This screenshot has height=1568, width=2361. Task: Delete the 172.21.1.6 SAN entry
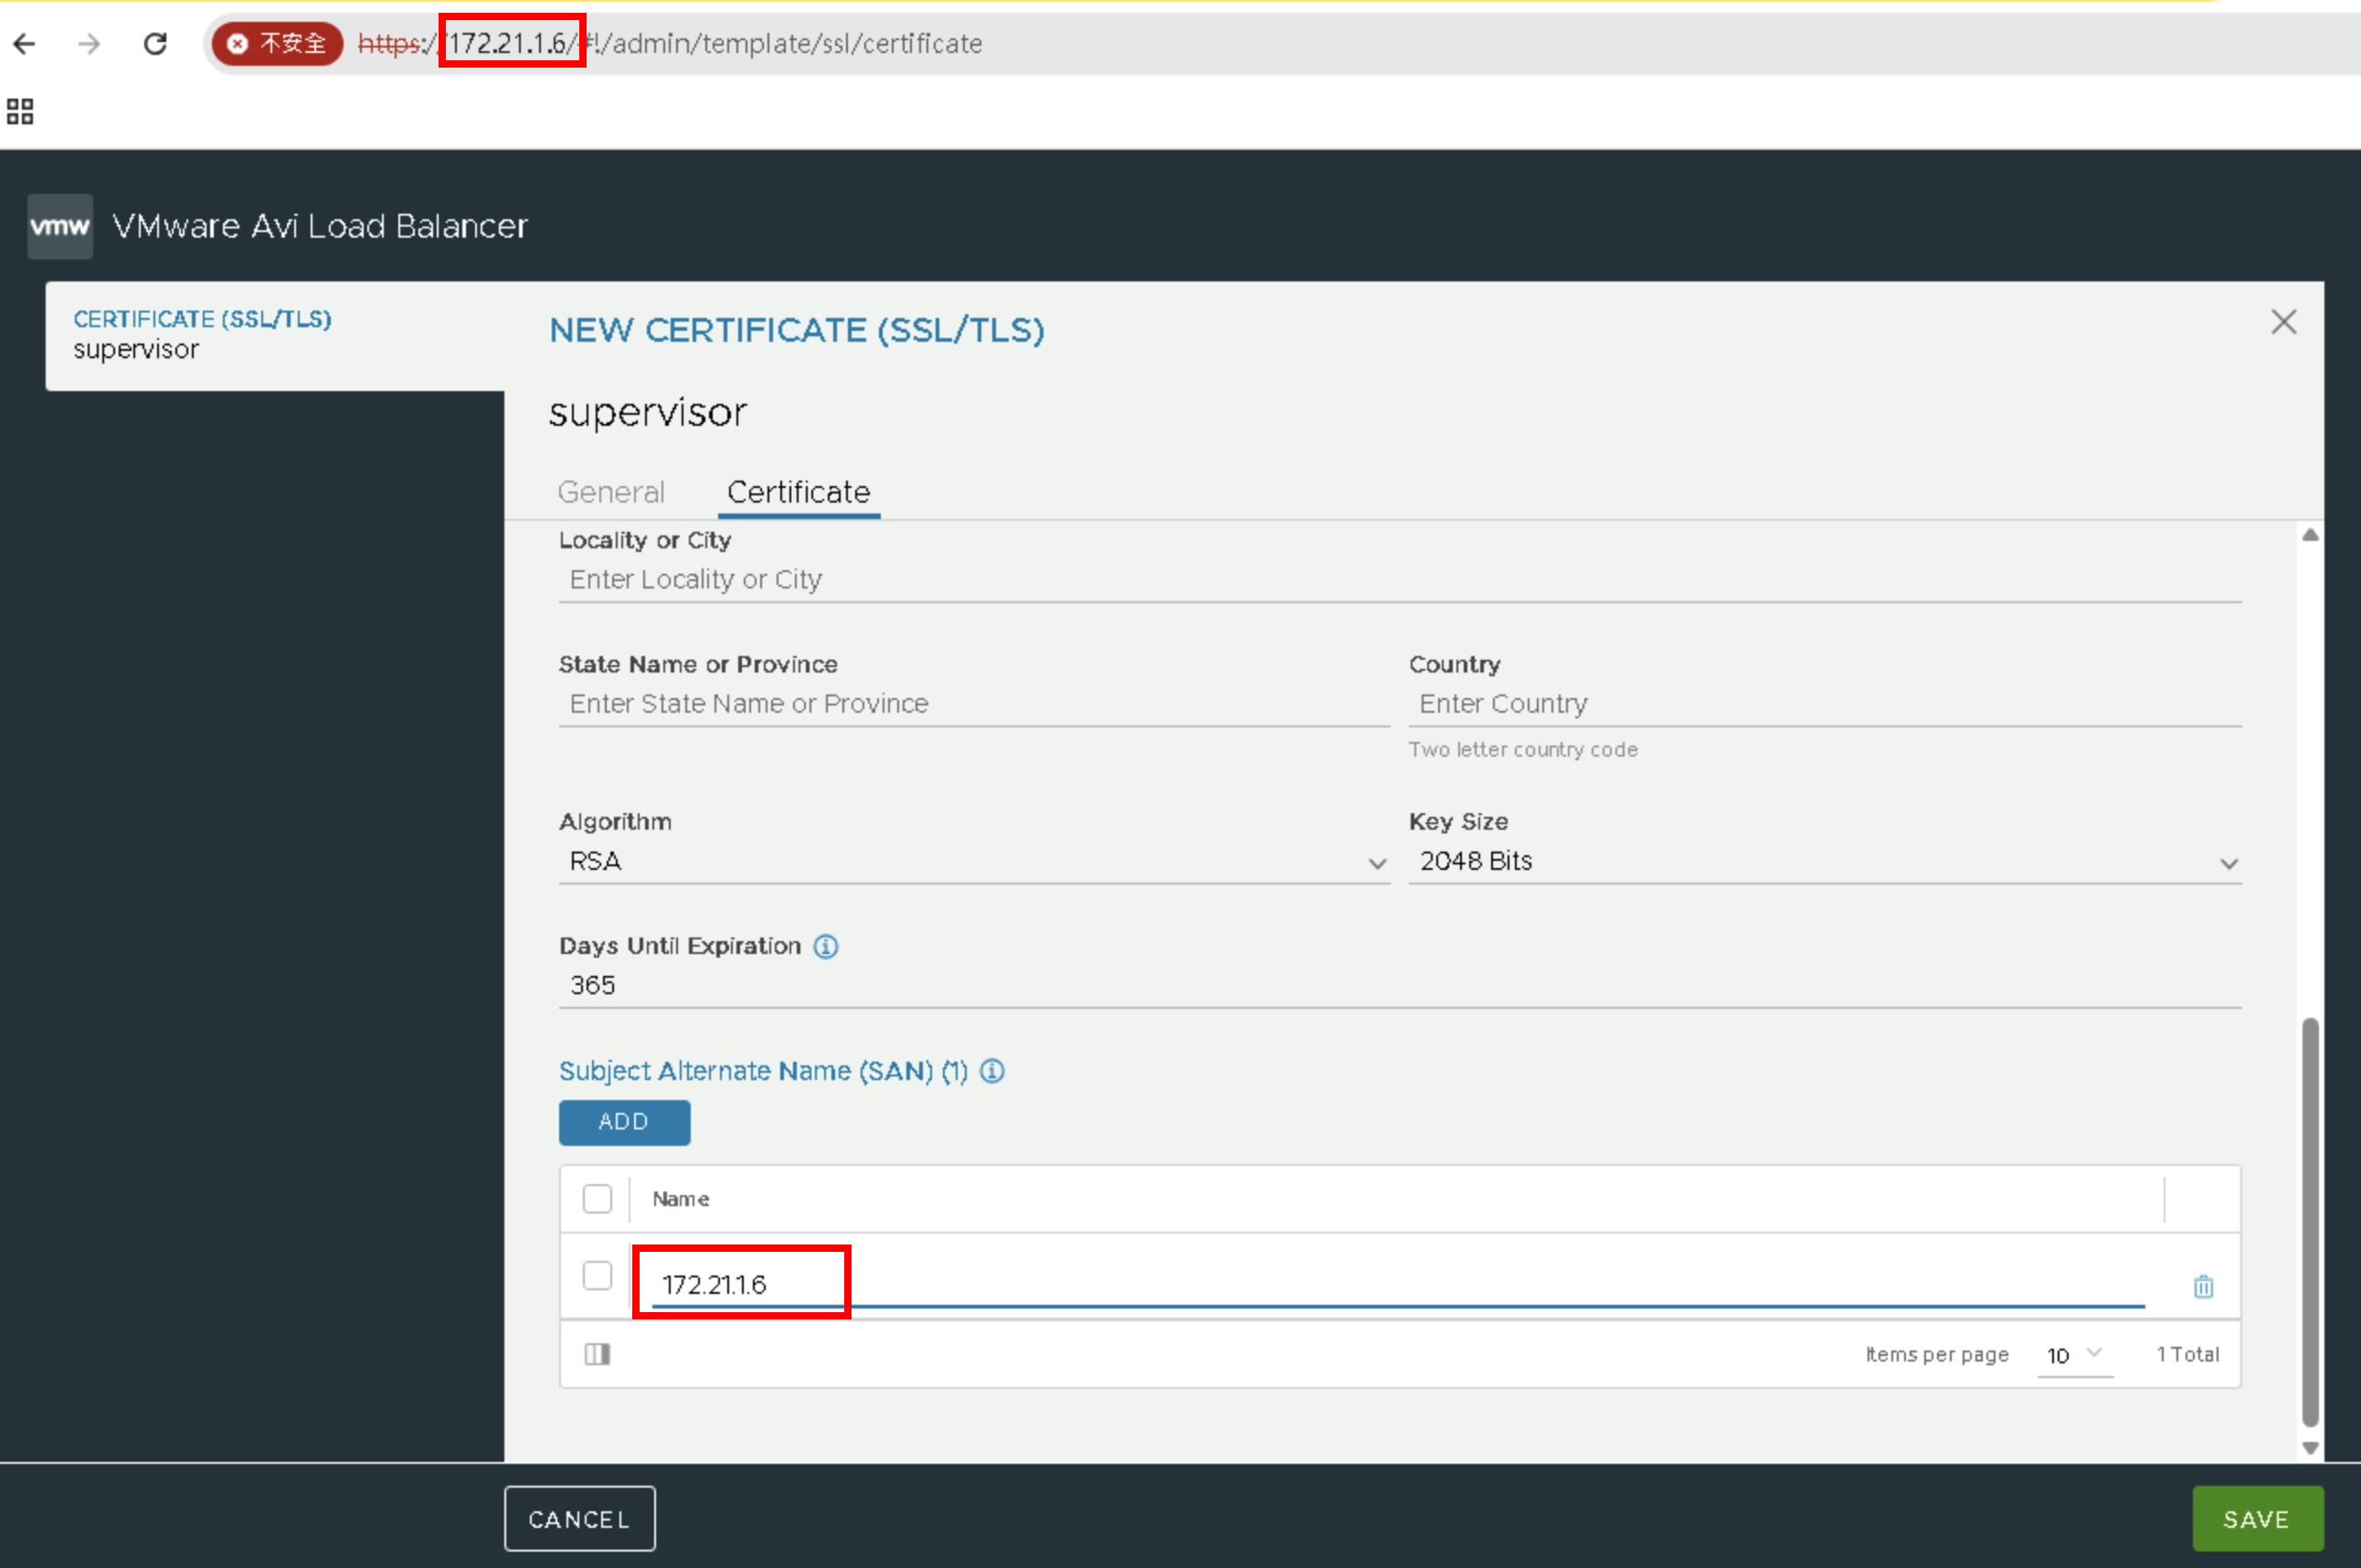(2203, 1286)
